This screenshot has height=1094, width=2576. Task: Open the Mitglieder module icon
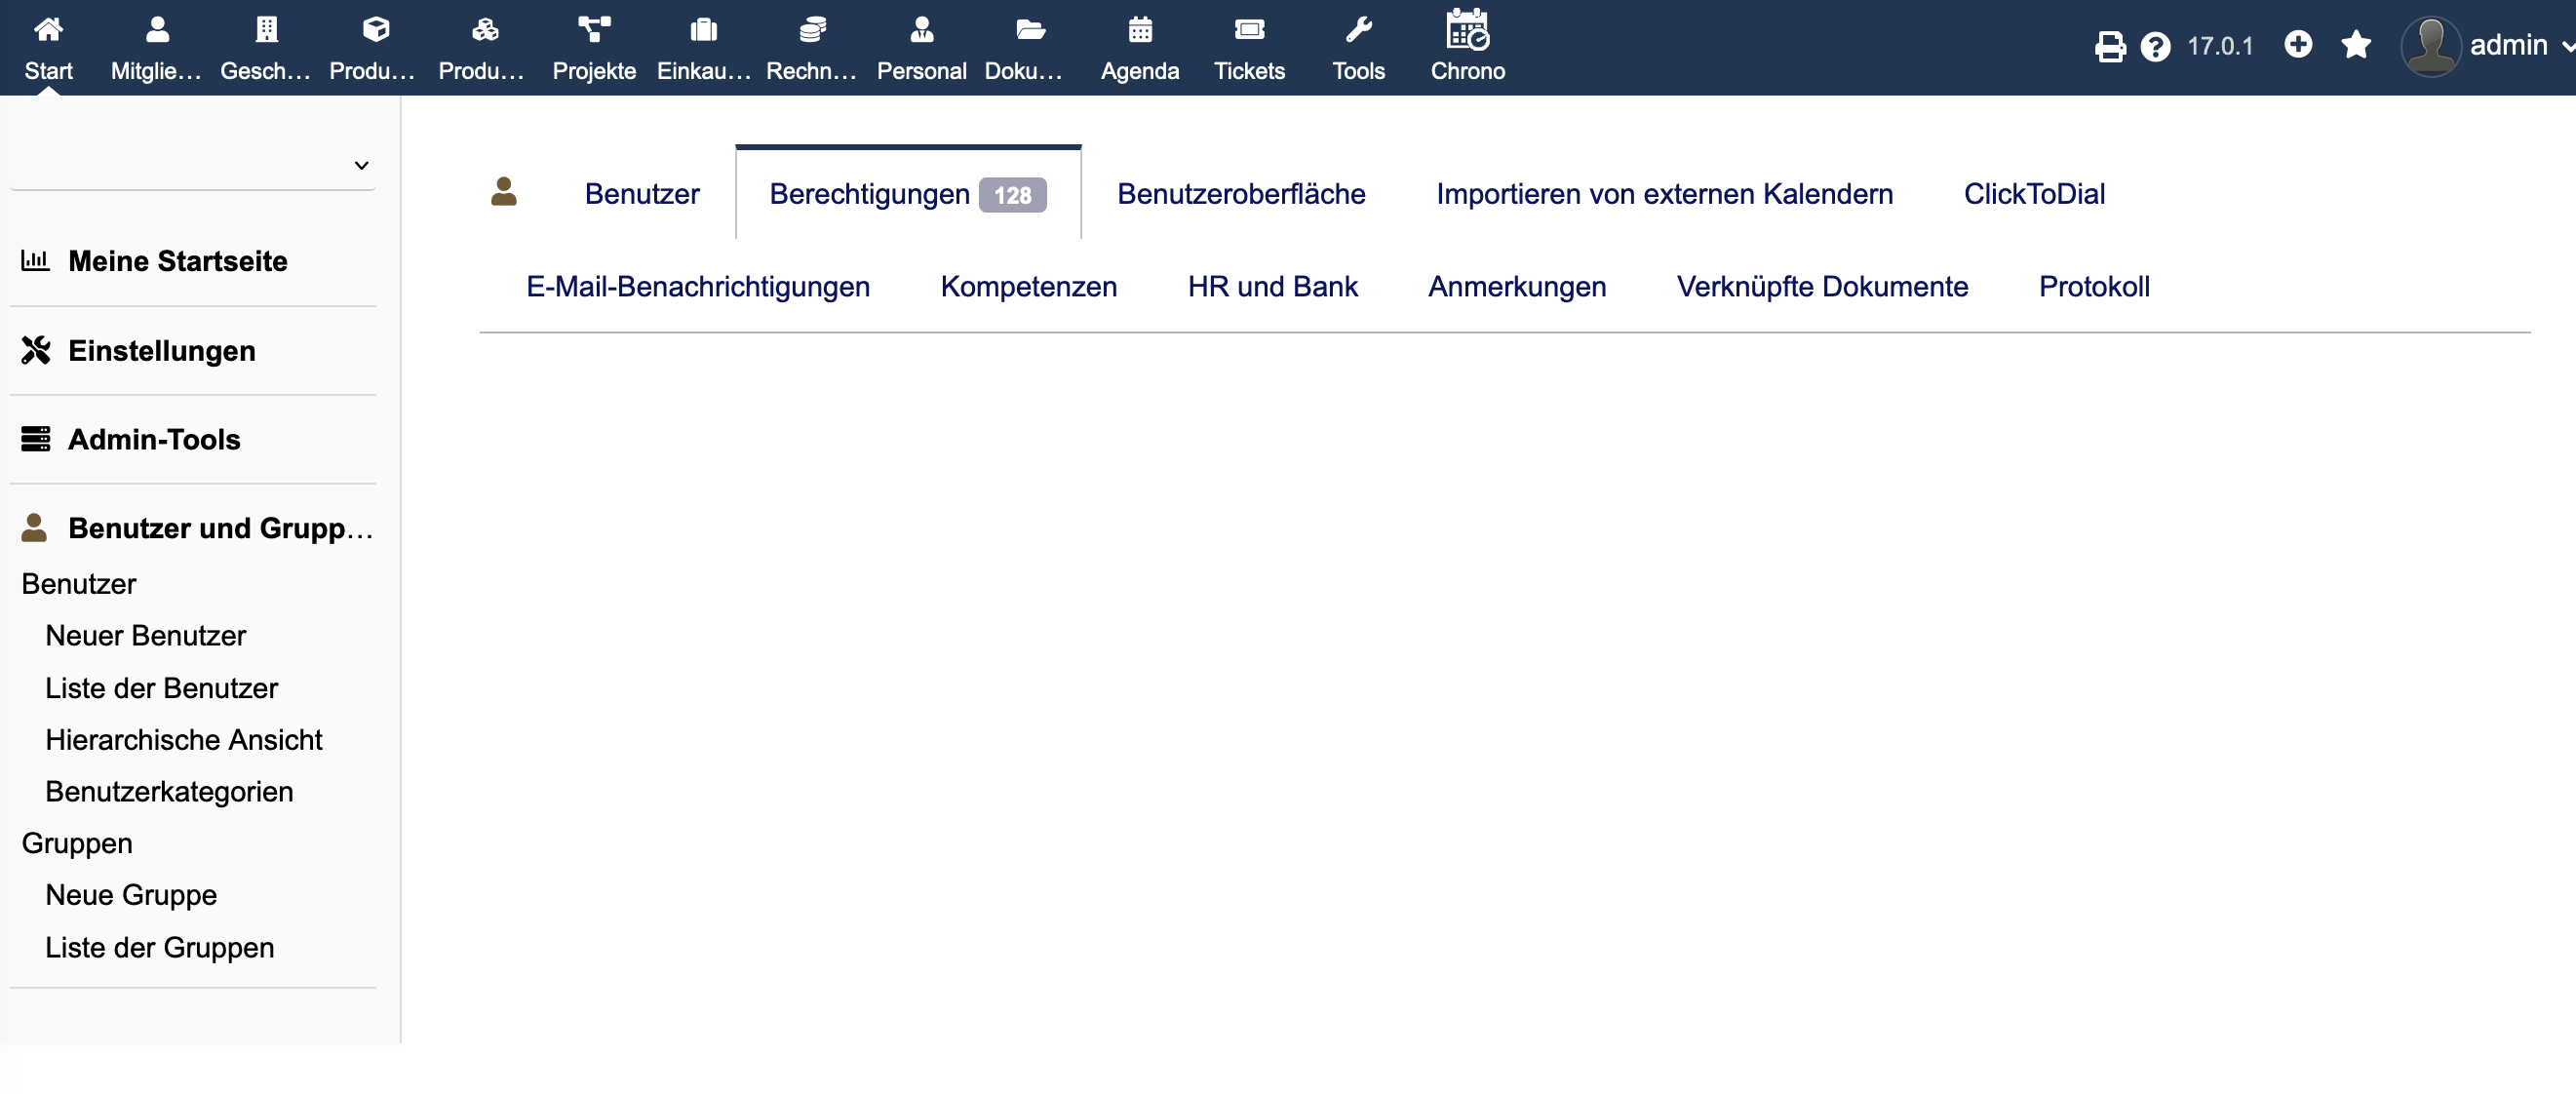click(157, 30)
